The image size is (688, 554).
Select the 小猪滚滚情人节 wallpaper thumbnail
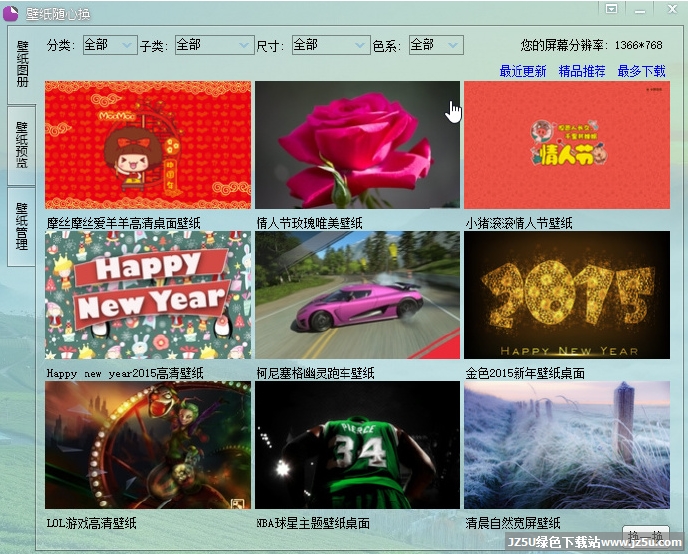pyautogui.click(x=567, y=145)
